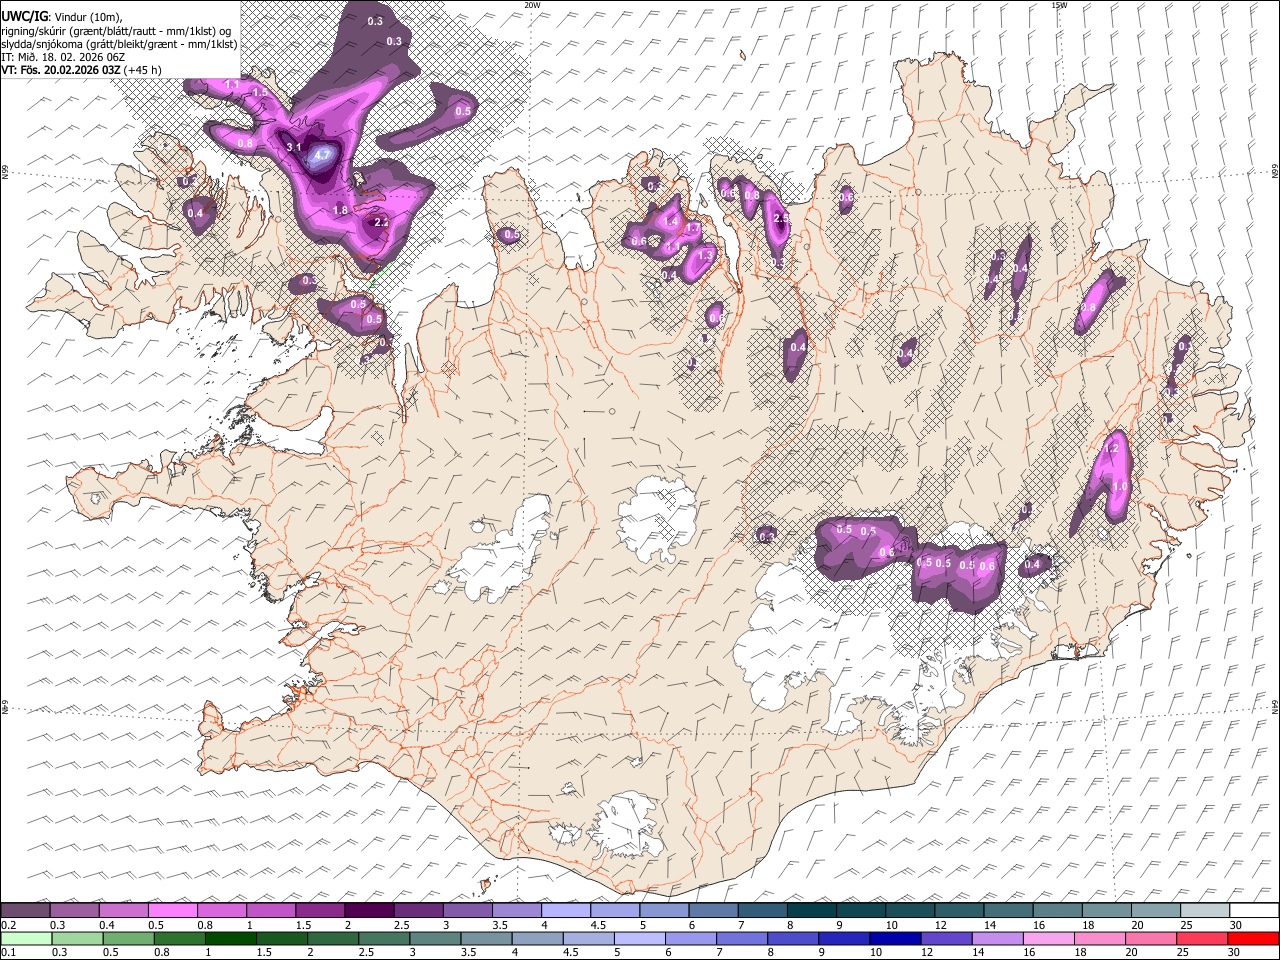This screenshot has height=960, width=1280.
Task: Click the 1.0 snowfall value in east Iceland
Action: [1121, 486]
